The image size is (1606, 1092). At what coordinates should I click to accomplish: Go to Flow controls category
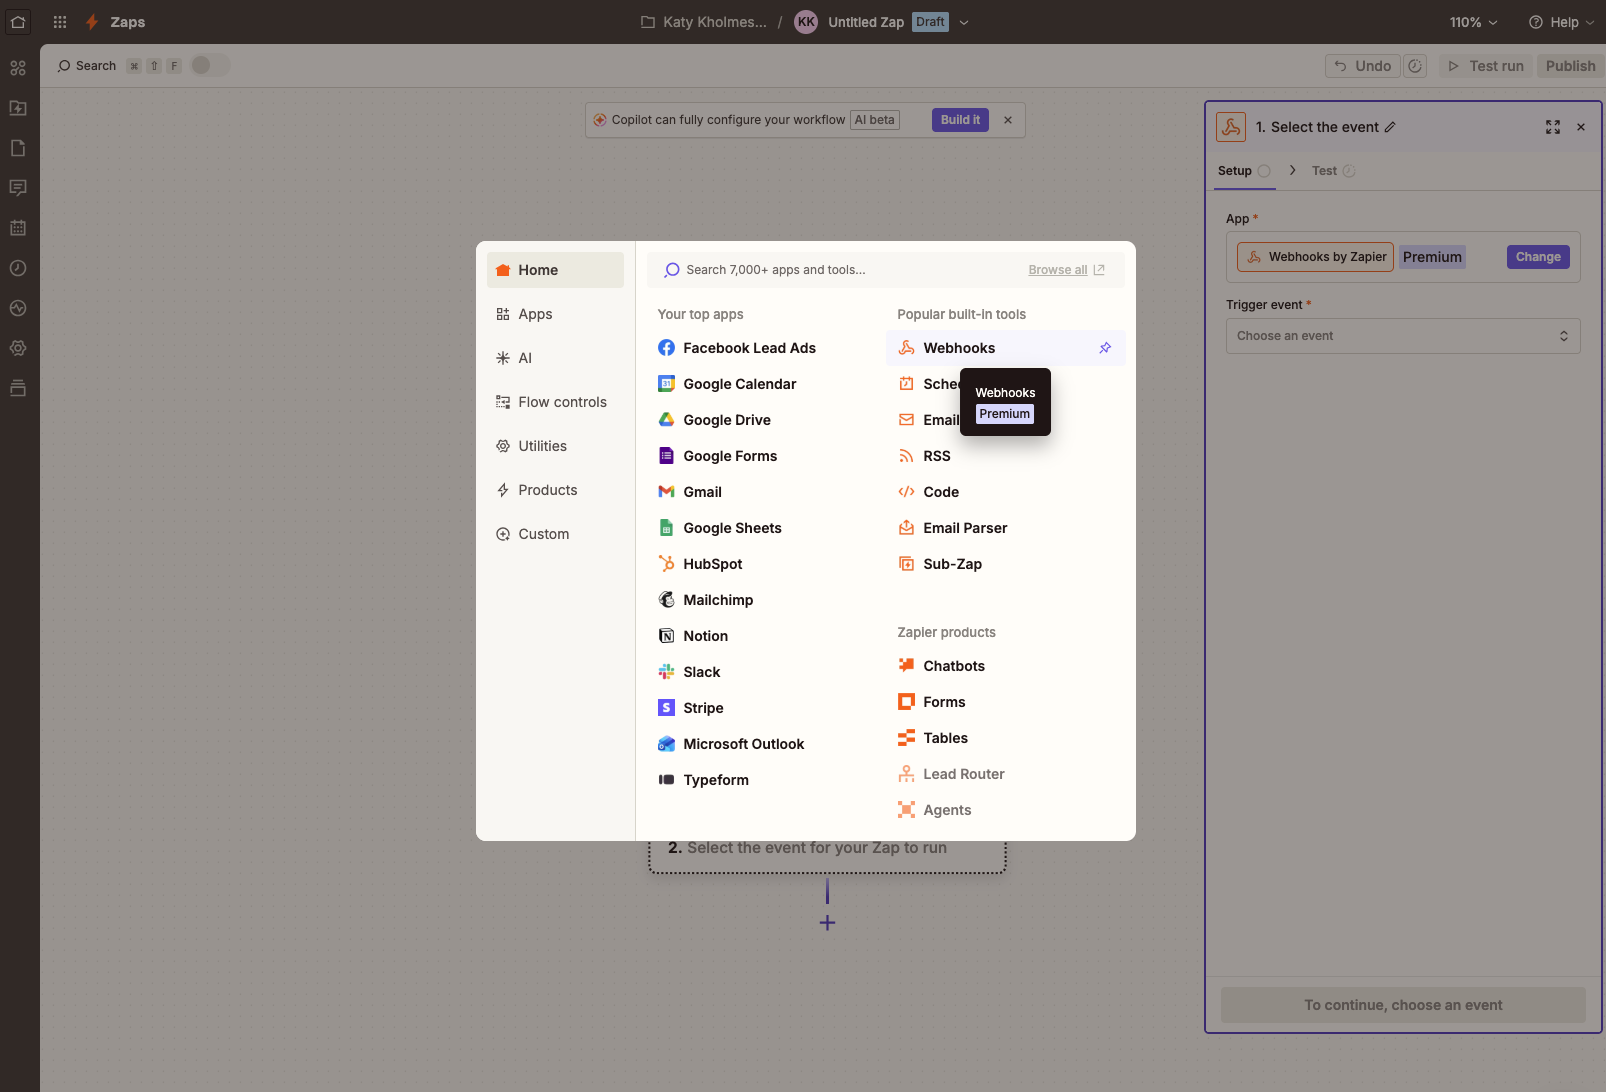pos(555,402)
